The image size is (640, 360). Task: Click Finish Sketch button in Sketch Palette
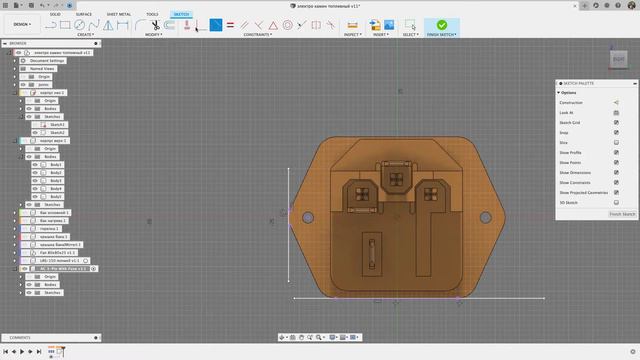[x=622, y=214]
